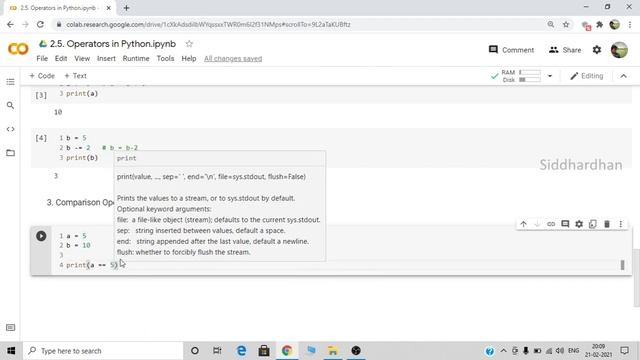Delete the cell with trash icon
This screenshot has height=360, width=640.
coord(607,224)
